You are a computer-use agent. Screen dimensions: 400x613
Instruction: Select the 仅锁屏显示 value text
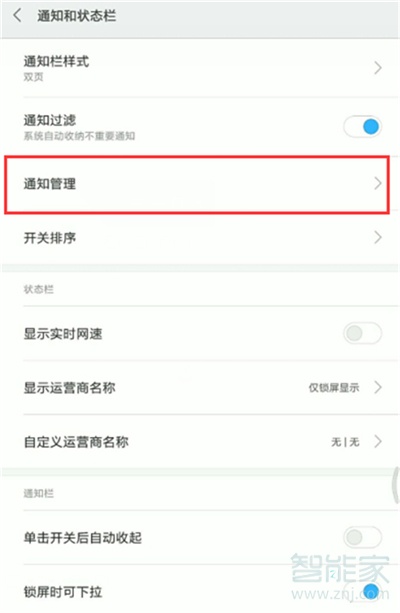pyautogui.click(x=334, y=388)
